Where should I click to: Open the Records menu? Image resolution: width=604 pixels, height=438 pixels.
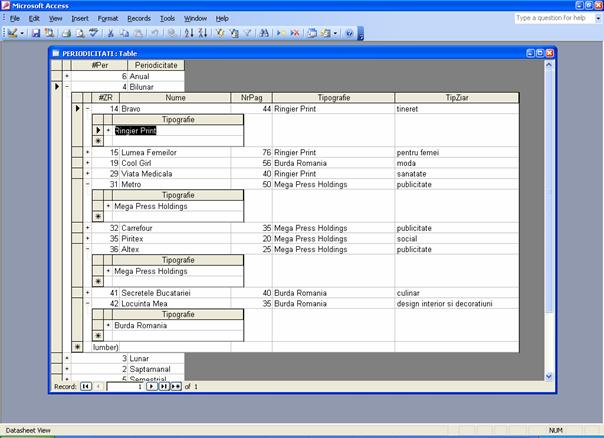pos(138,18)
